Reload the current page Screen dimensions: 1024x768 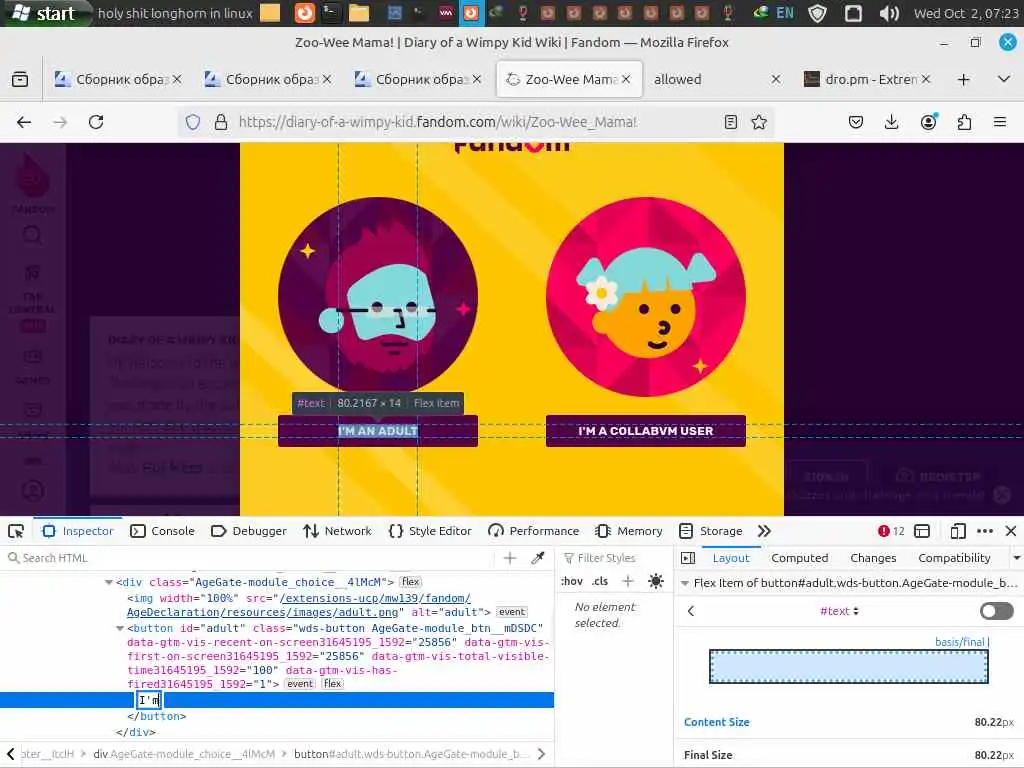pyautogui.click(x=96, y=122)
